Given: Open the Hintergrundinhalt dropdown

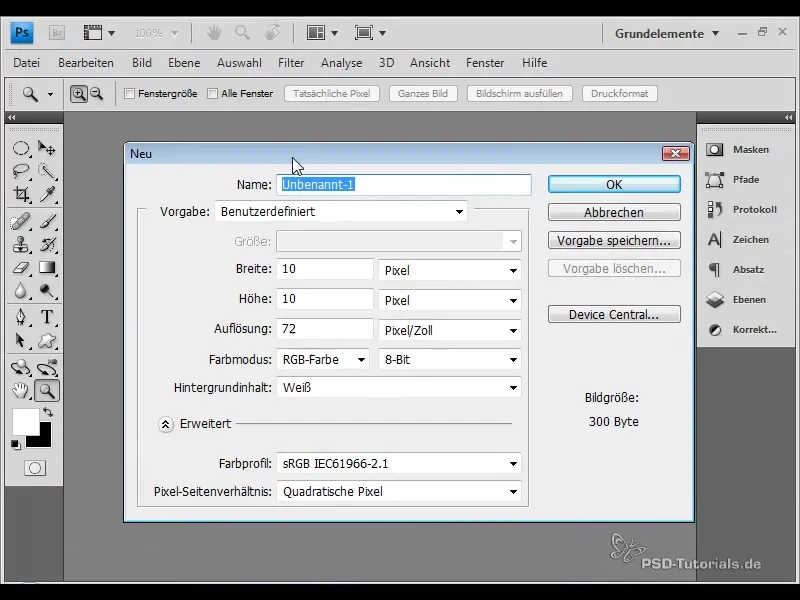Looking at the screenshot, I should 399,388.
